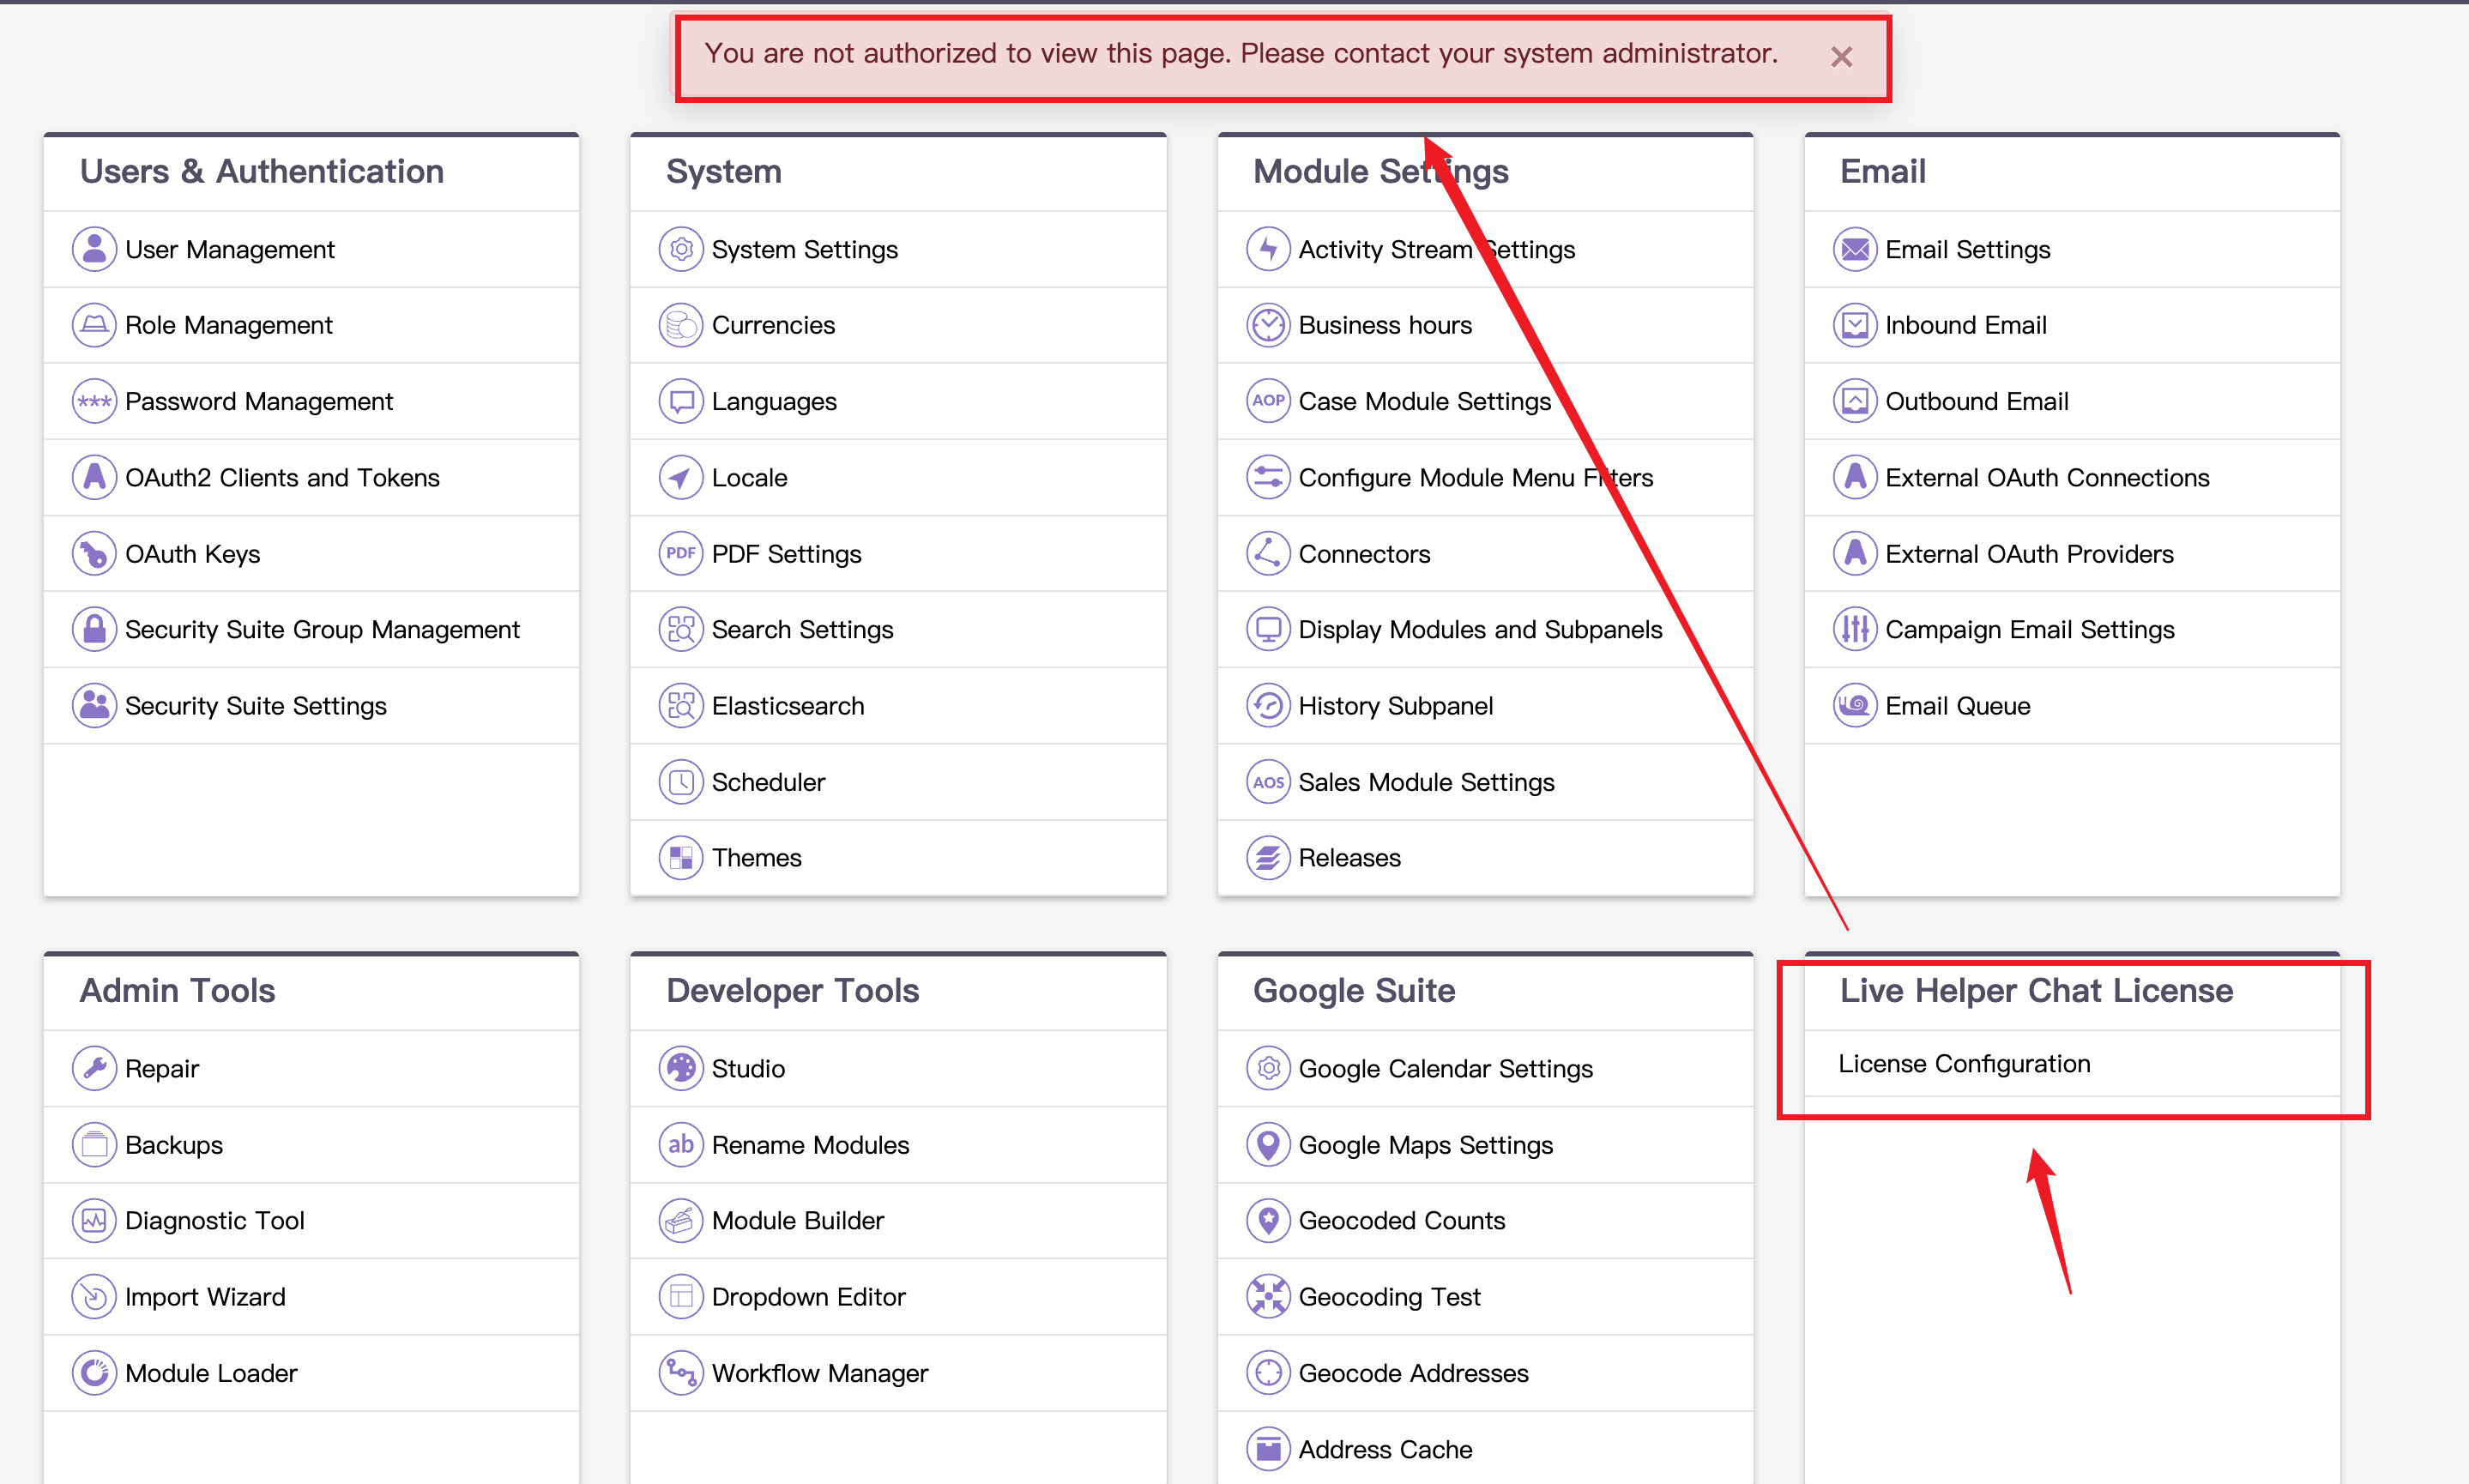Click the Google Suite heading

click(1353, 990)
